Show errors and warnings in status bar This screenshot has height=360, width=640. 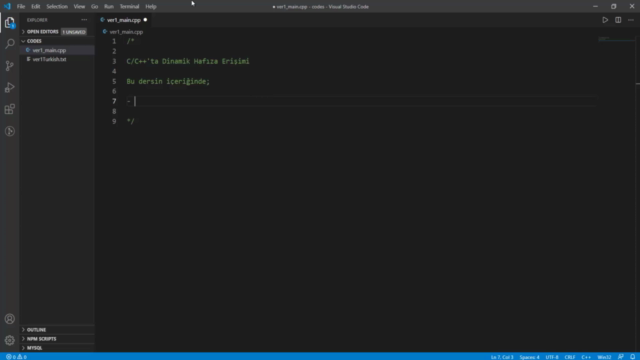point(16,357)
